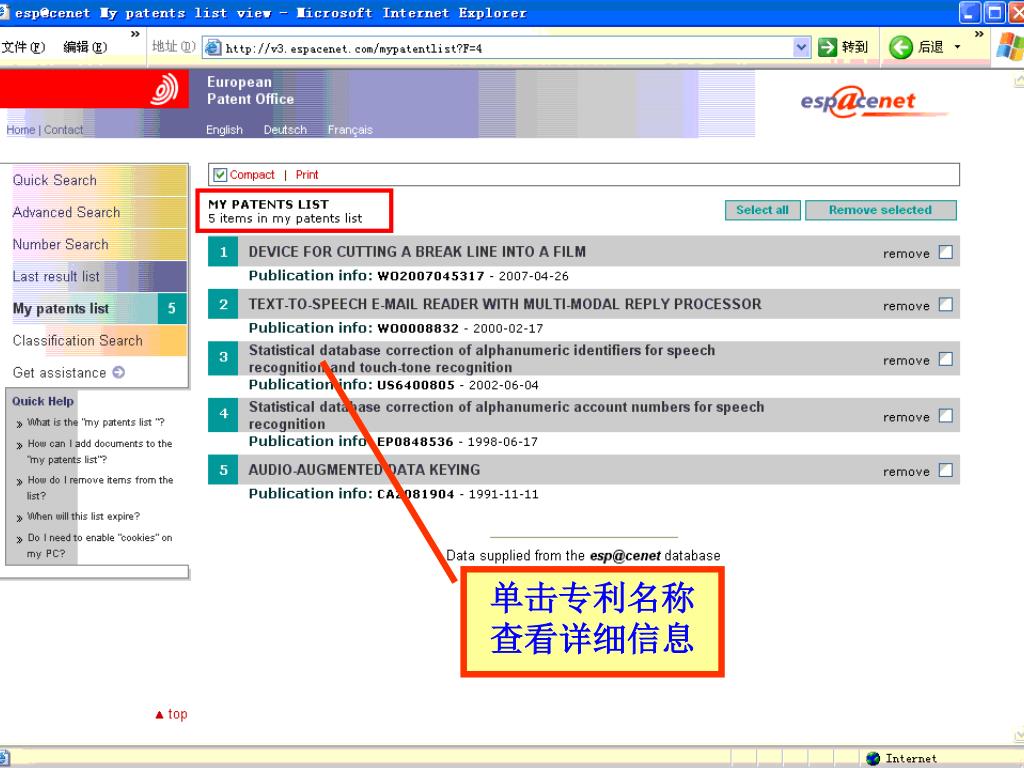Click publication number WO2007045317 text
The width and height of the screenshot is (1024, 768).
point(431,276)
